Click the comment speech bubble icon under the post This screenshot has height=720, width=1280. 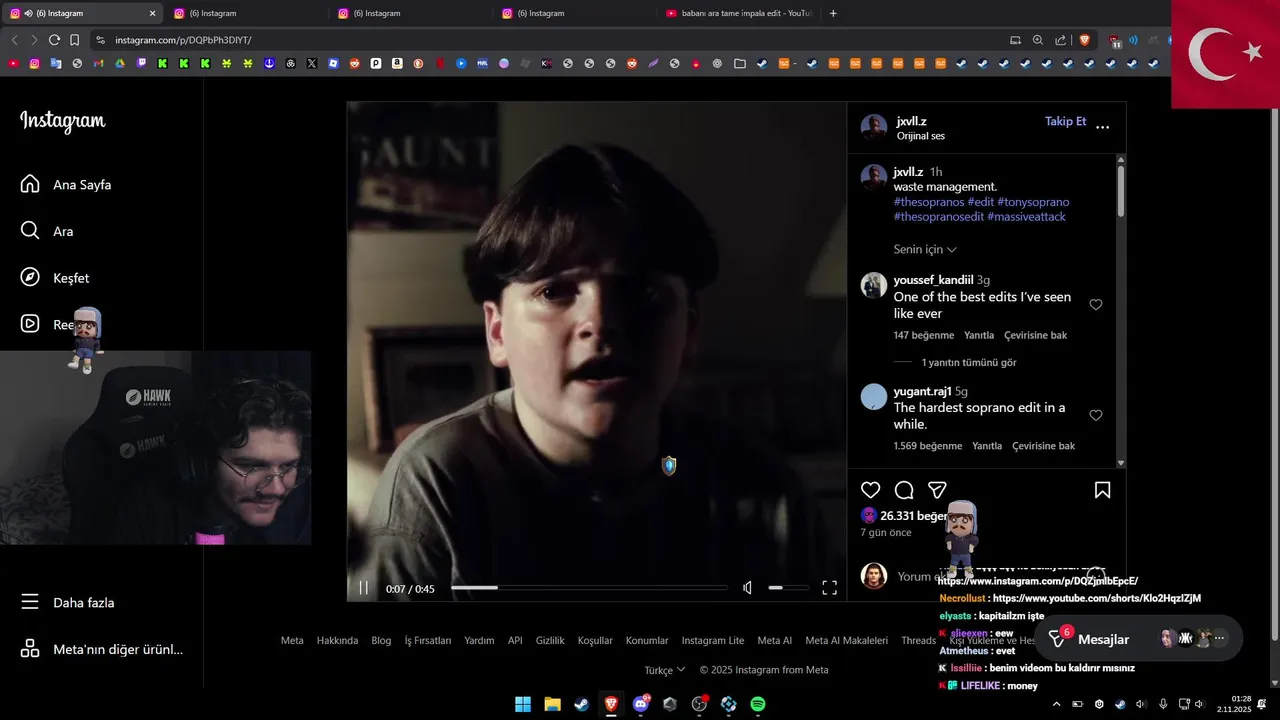coord(904,490)
